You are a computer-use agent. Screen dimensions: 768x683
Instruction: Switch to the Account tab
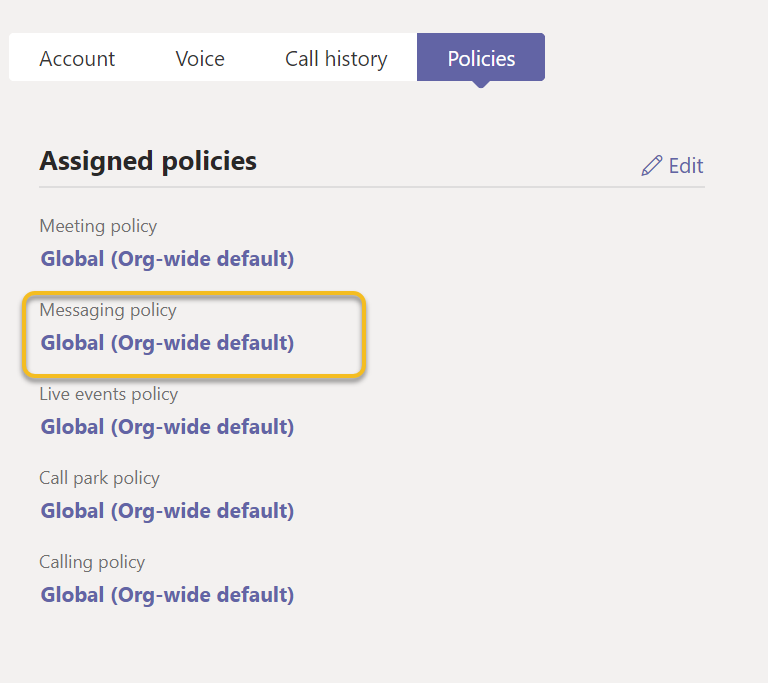click(x=77, y=59)
